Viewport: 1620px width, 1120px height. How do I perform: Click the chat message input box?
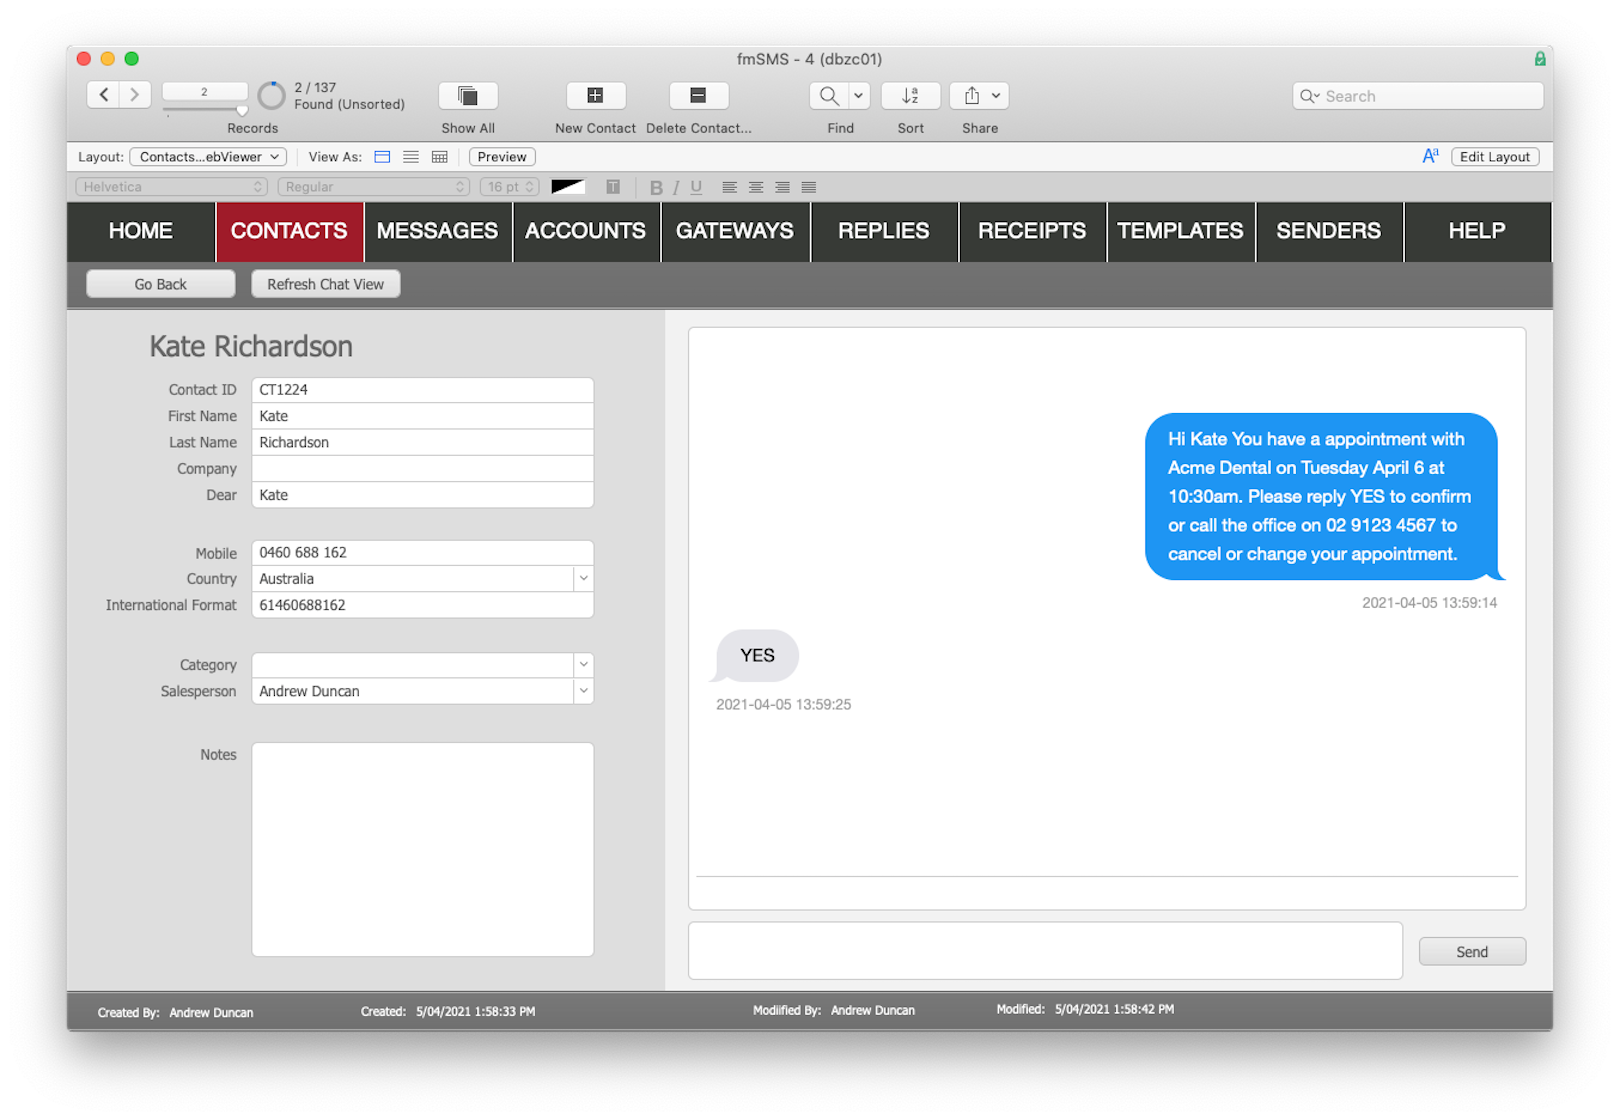point(1045,950)
